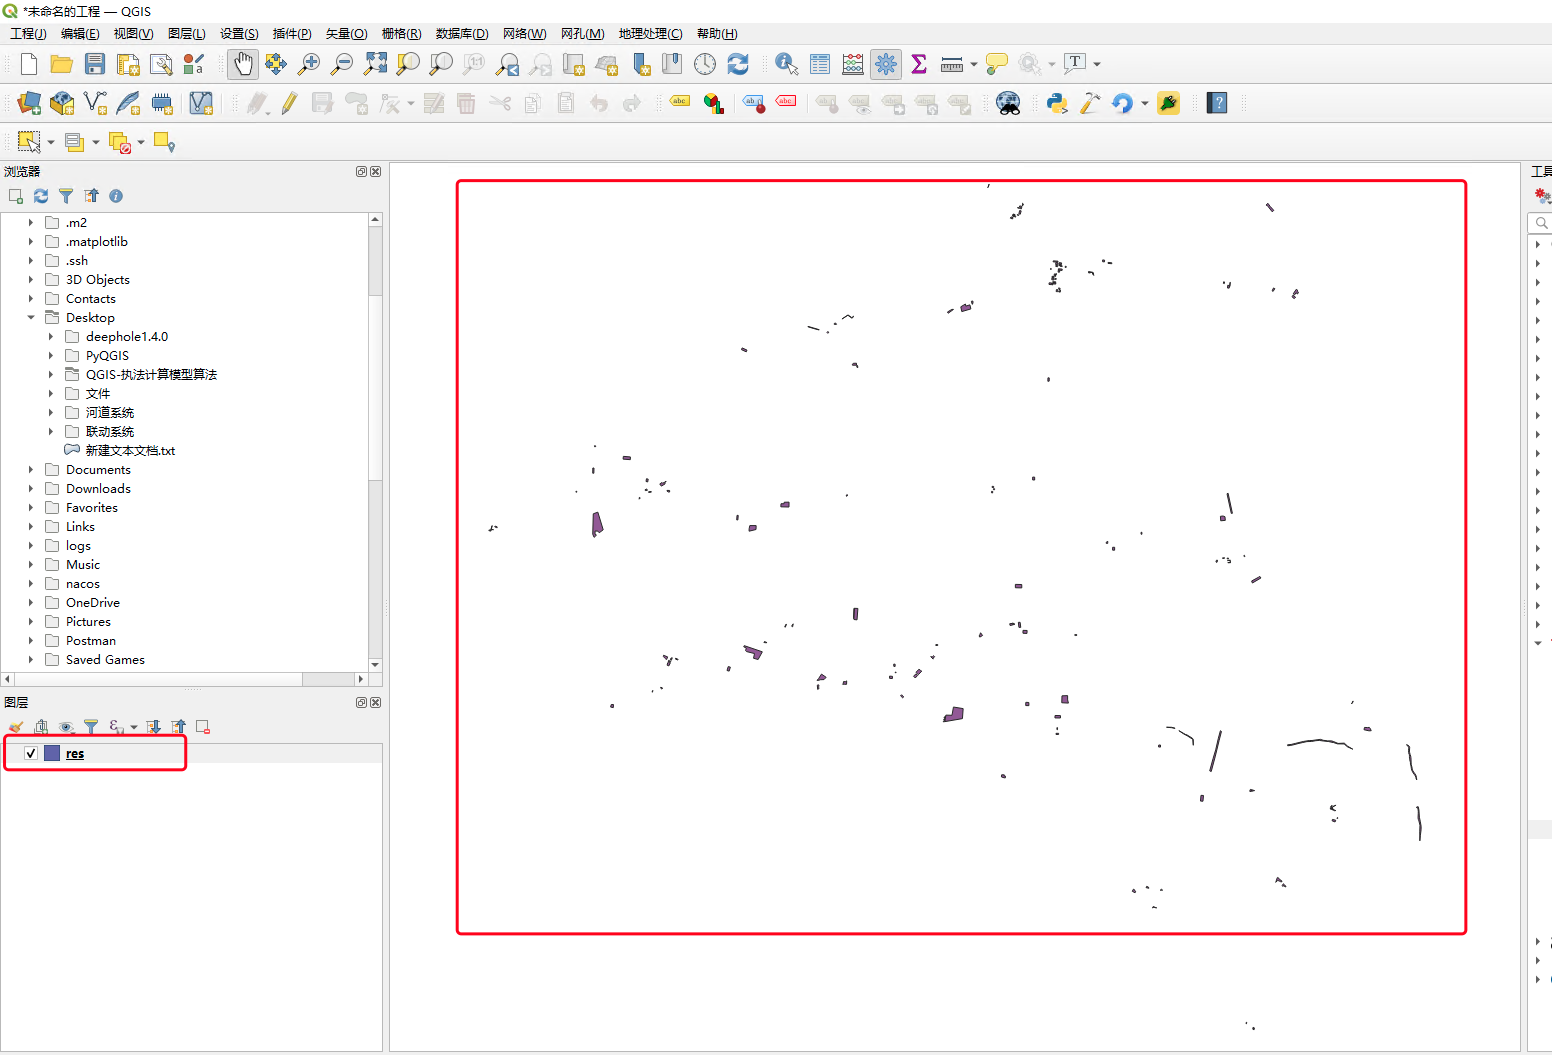Select the 新建文本文档.txt file in browser
The image size is (1552, 1055).
click(x=130, y=451)
